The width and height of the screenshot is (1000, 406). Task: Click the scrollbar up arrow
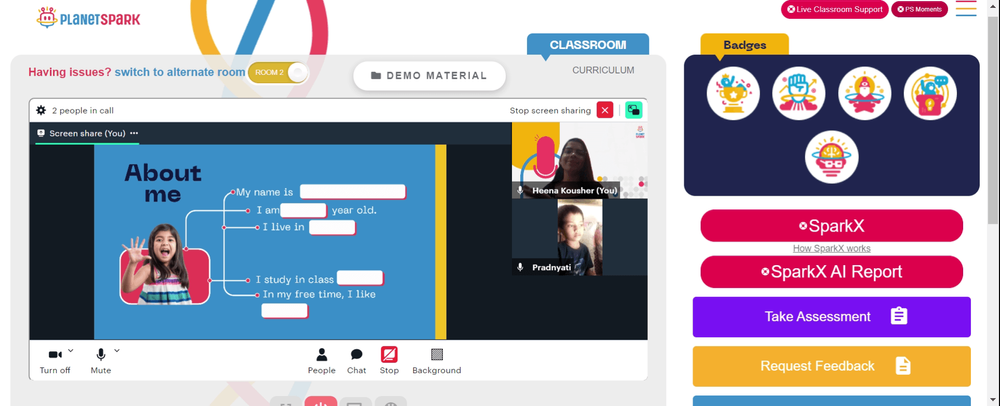(x=994, y=4)
